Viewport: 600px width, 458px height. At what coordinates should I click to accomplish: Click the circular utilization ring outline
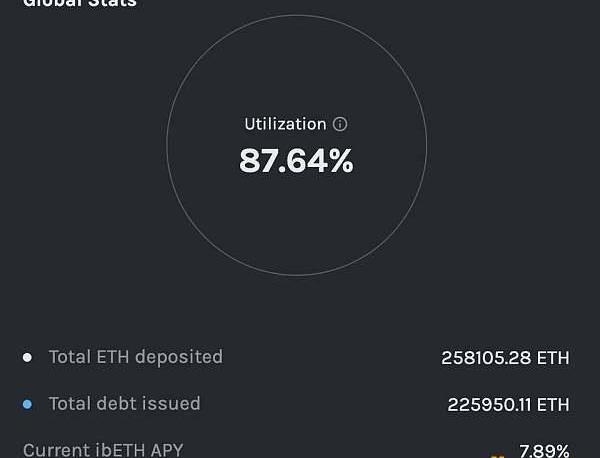tap(167, 146)
